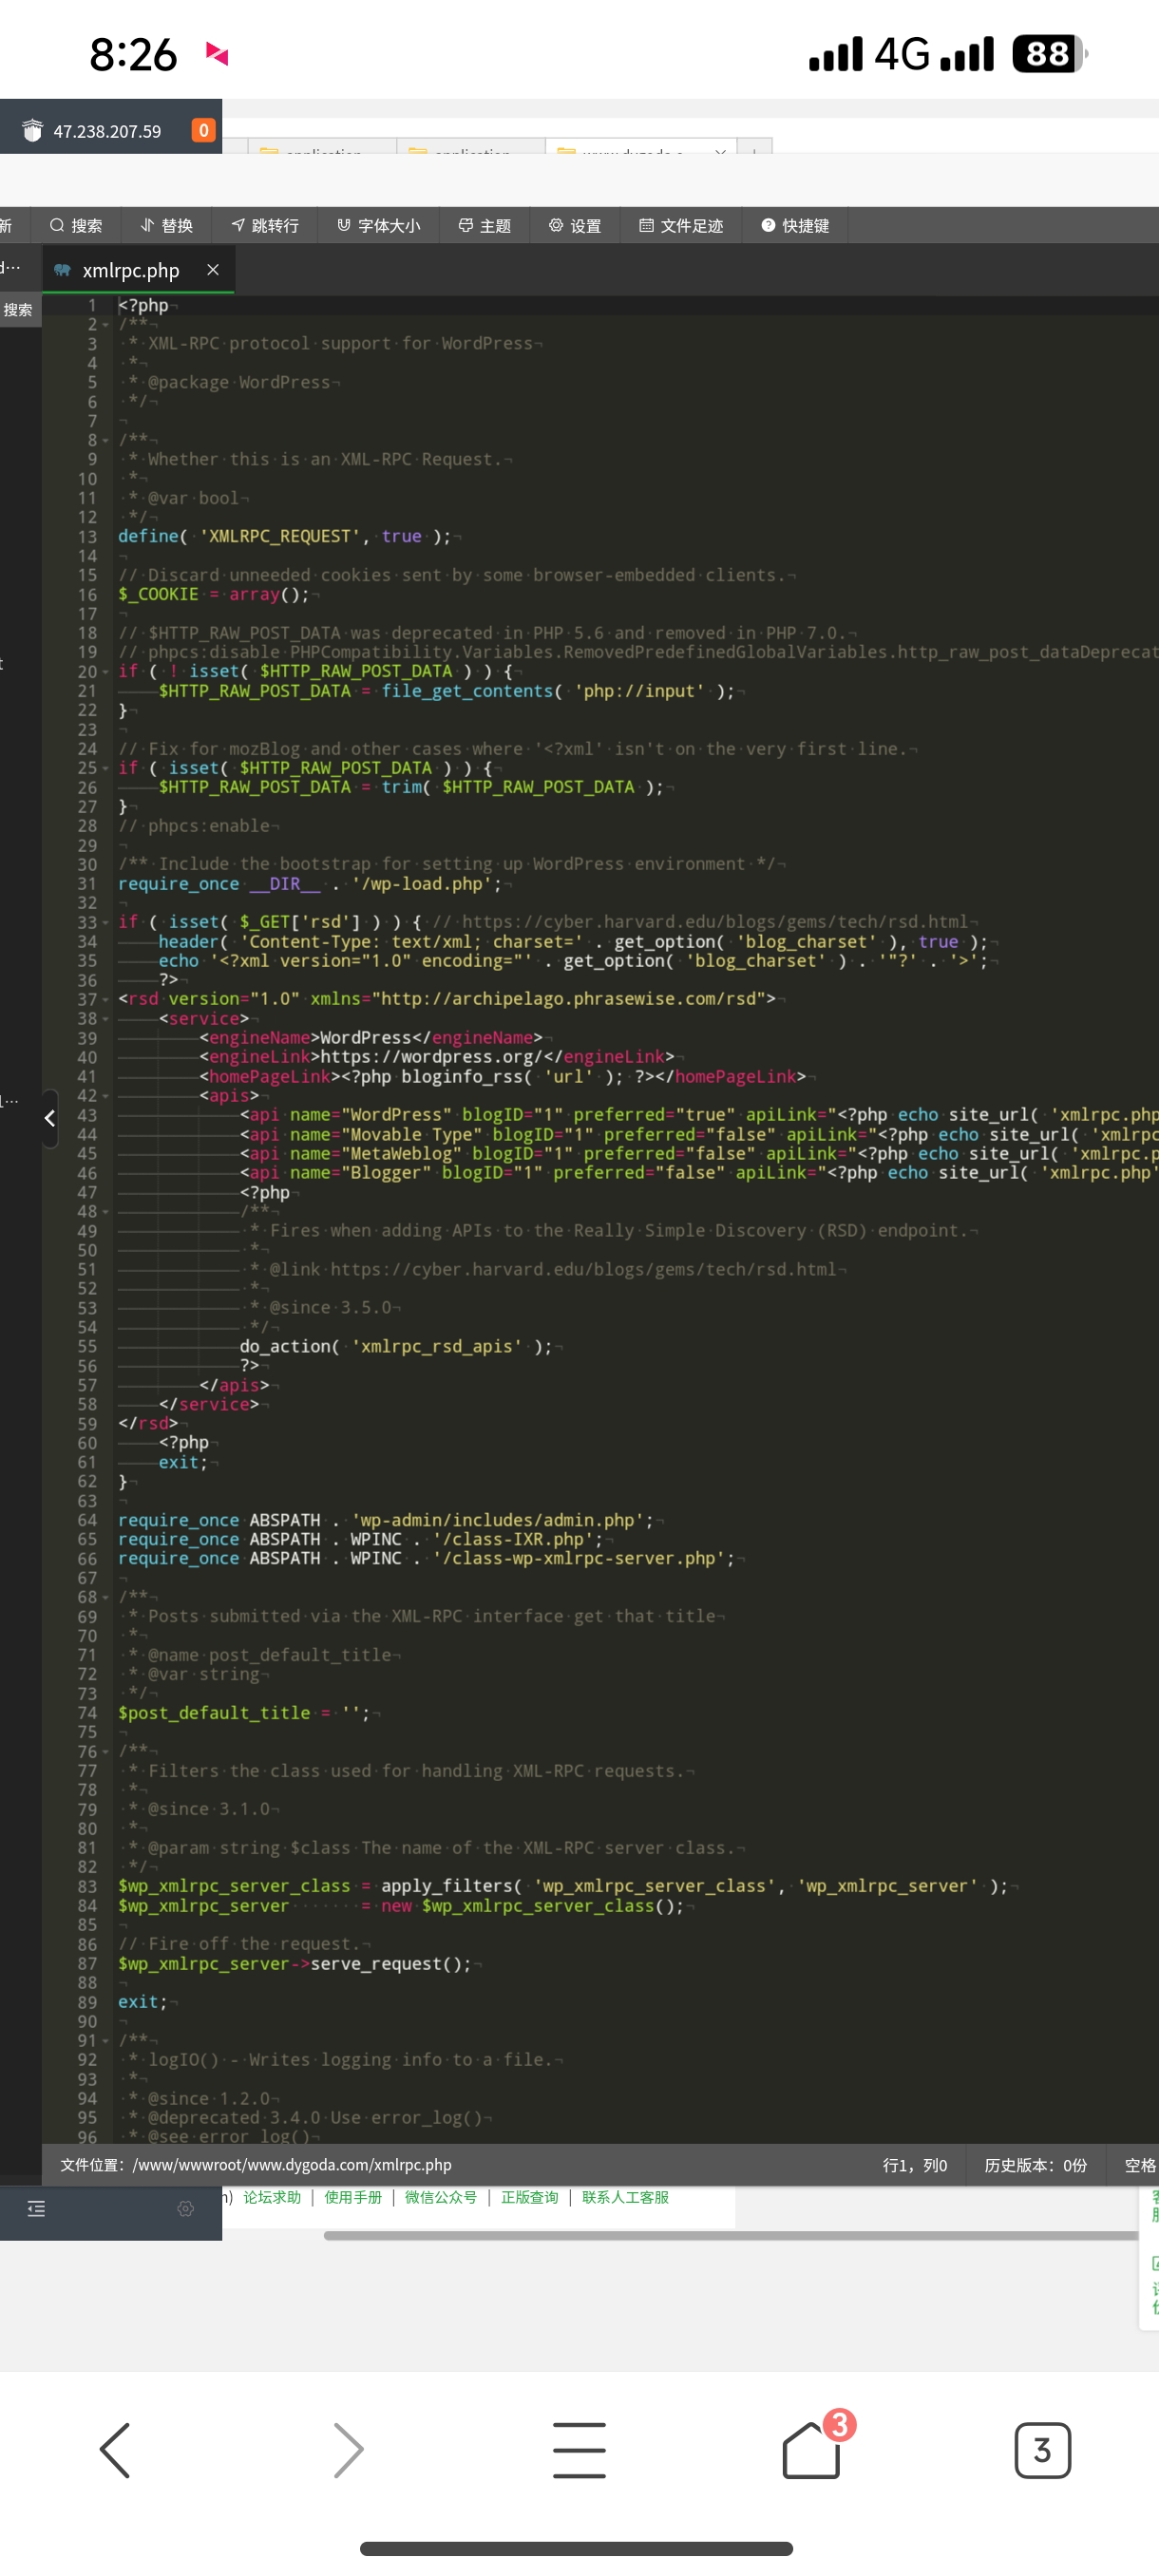
Task: Open the browser menu (three lines)
Action: point(579,2450)
